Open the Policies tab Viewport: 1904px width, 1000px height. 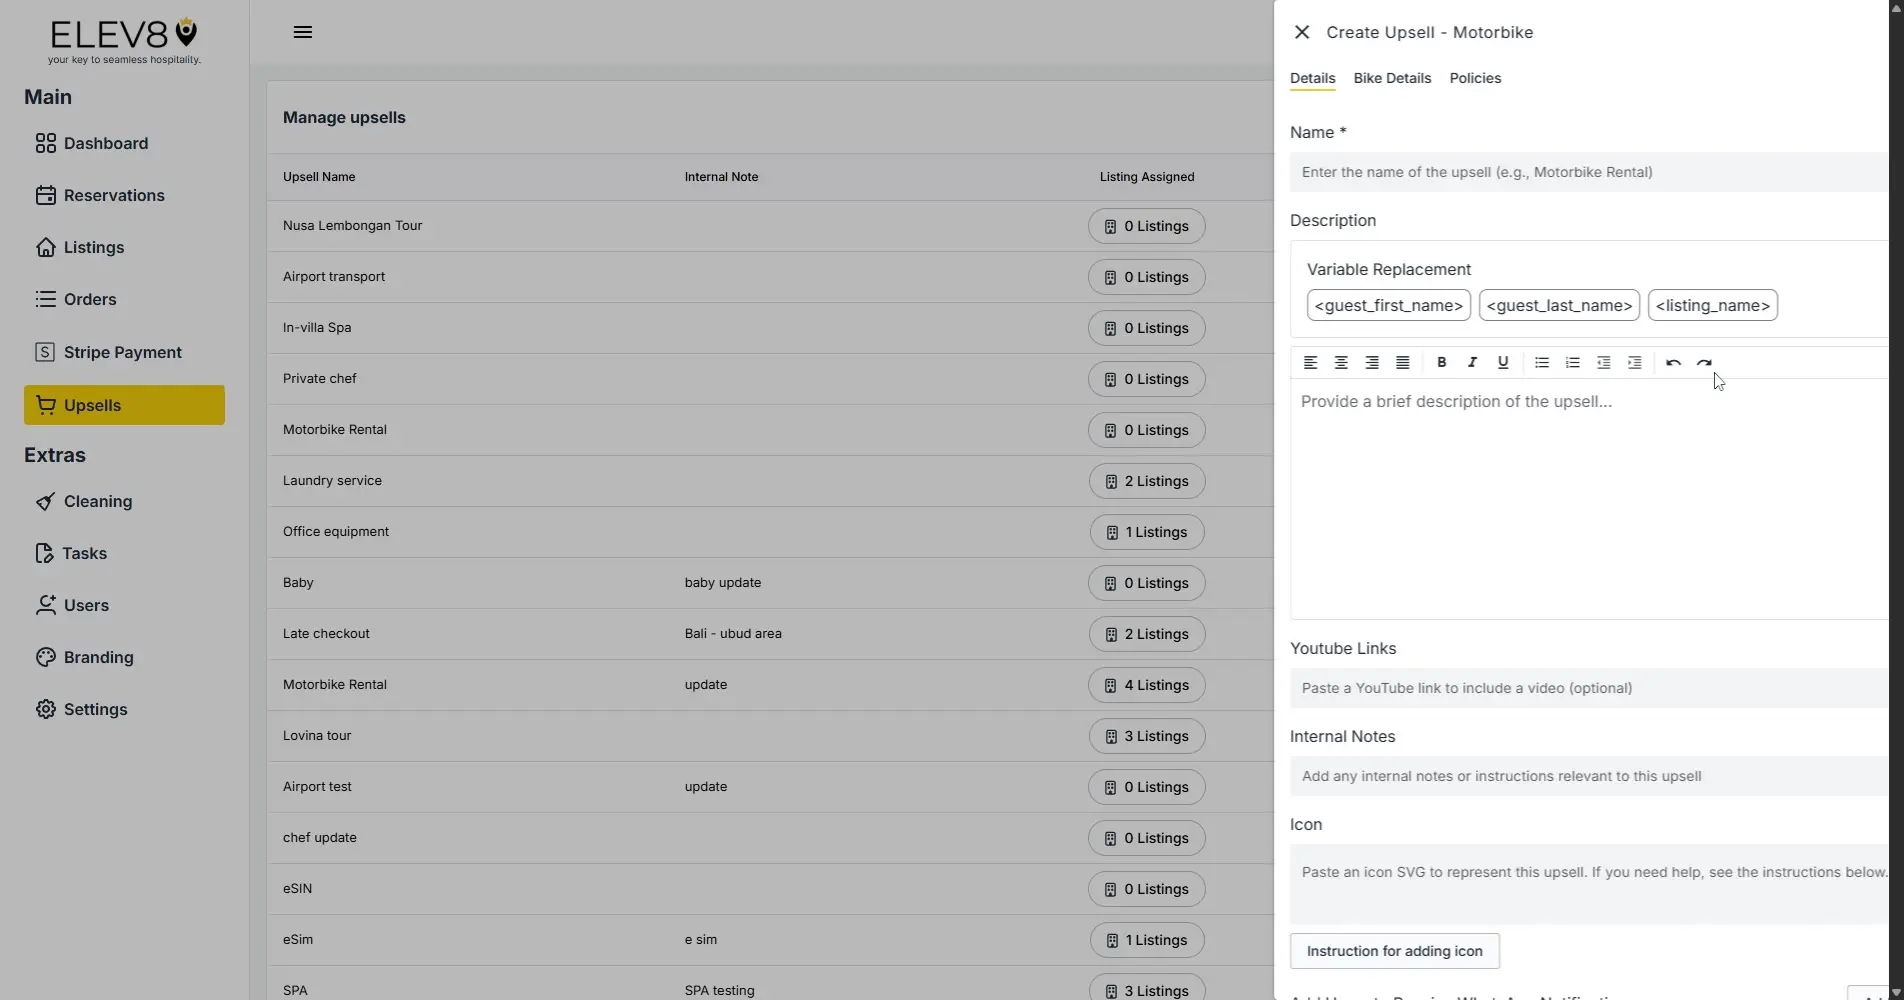pos(1474,78)
